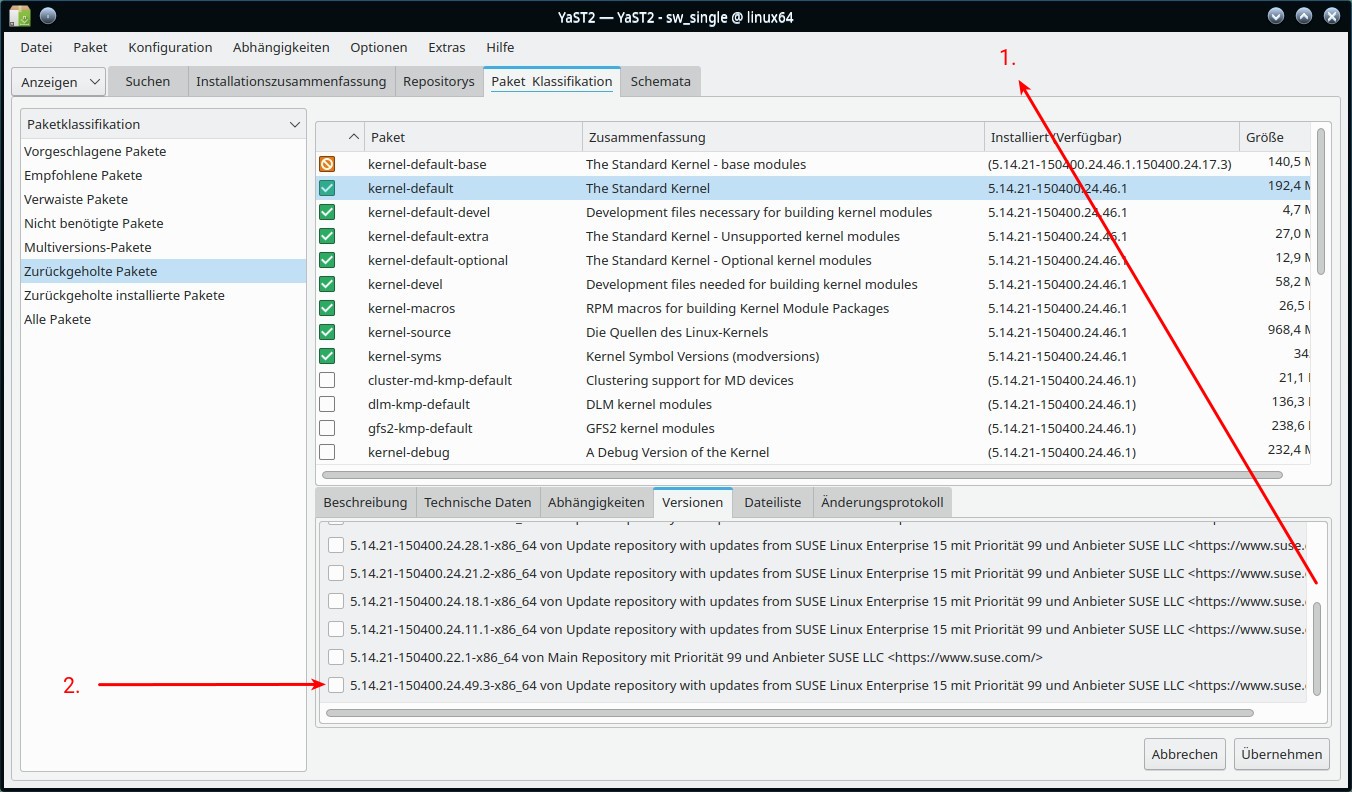Viewport: 1352px width, 792px height.
Task: Check the dlm-kmp-default package box
Action: [x=327, y=404]
